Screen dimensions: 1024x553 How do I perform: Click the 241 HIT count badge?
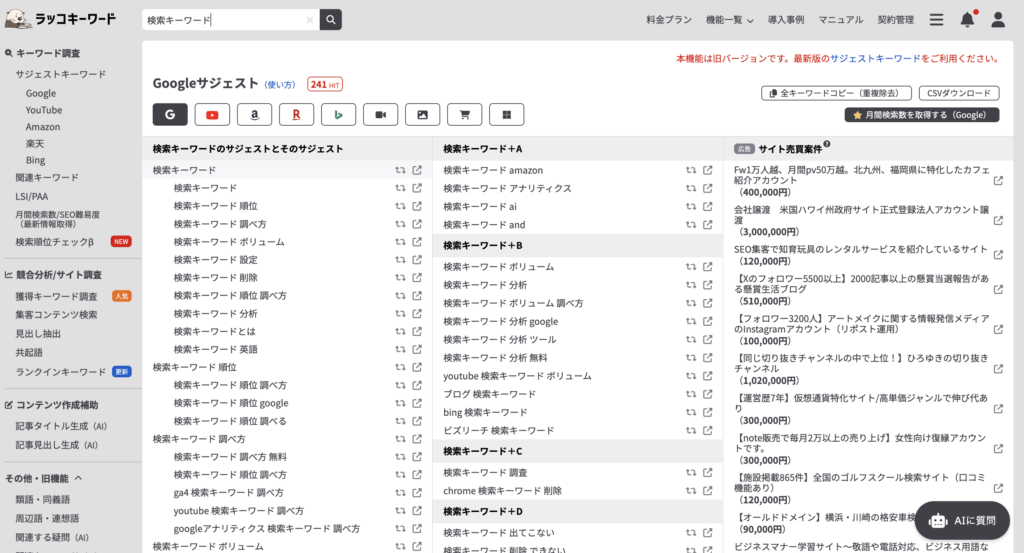pos(325,85)
